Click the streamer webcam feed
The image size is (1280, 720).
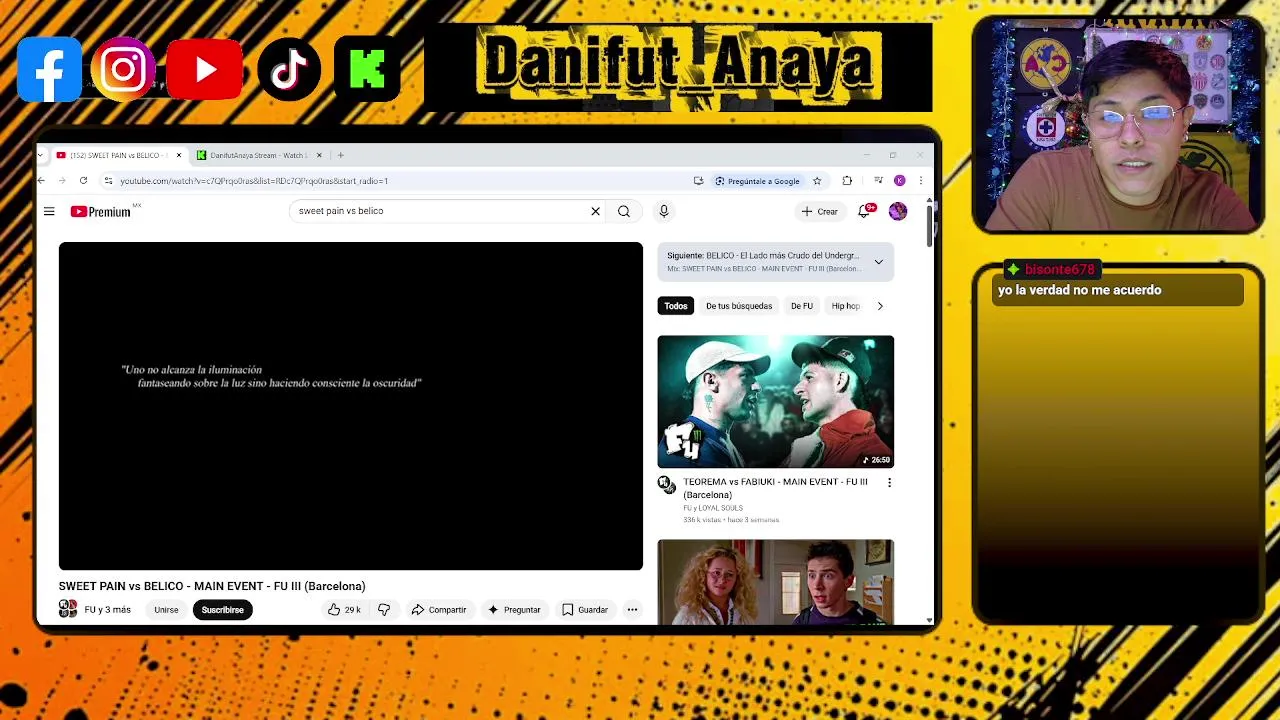1117,126
